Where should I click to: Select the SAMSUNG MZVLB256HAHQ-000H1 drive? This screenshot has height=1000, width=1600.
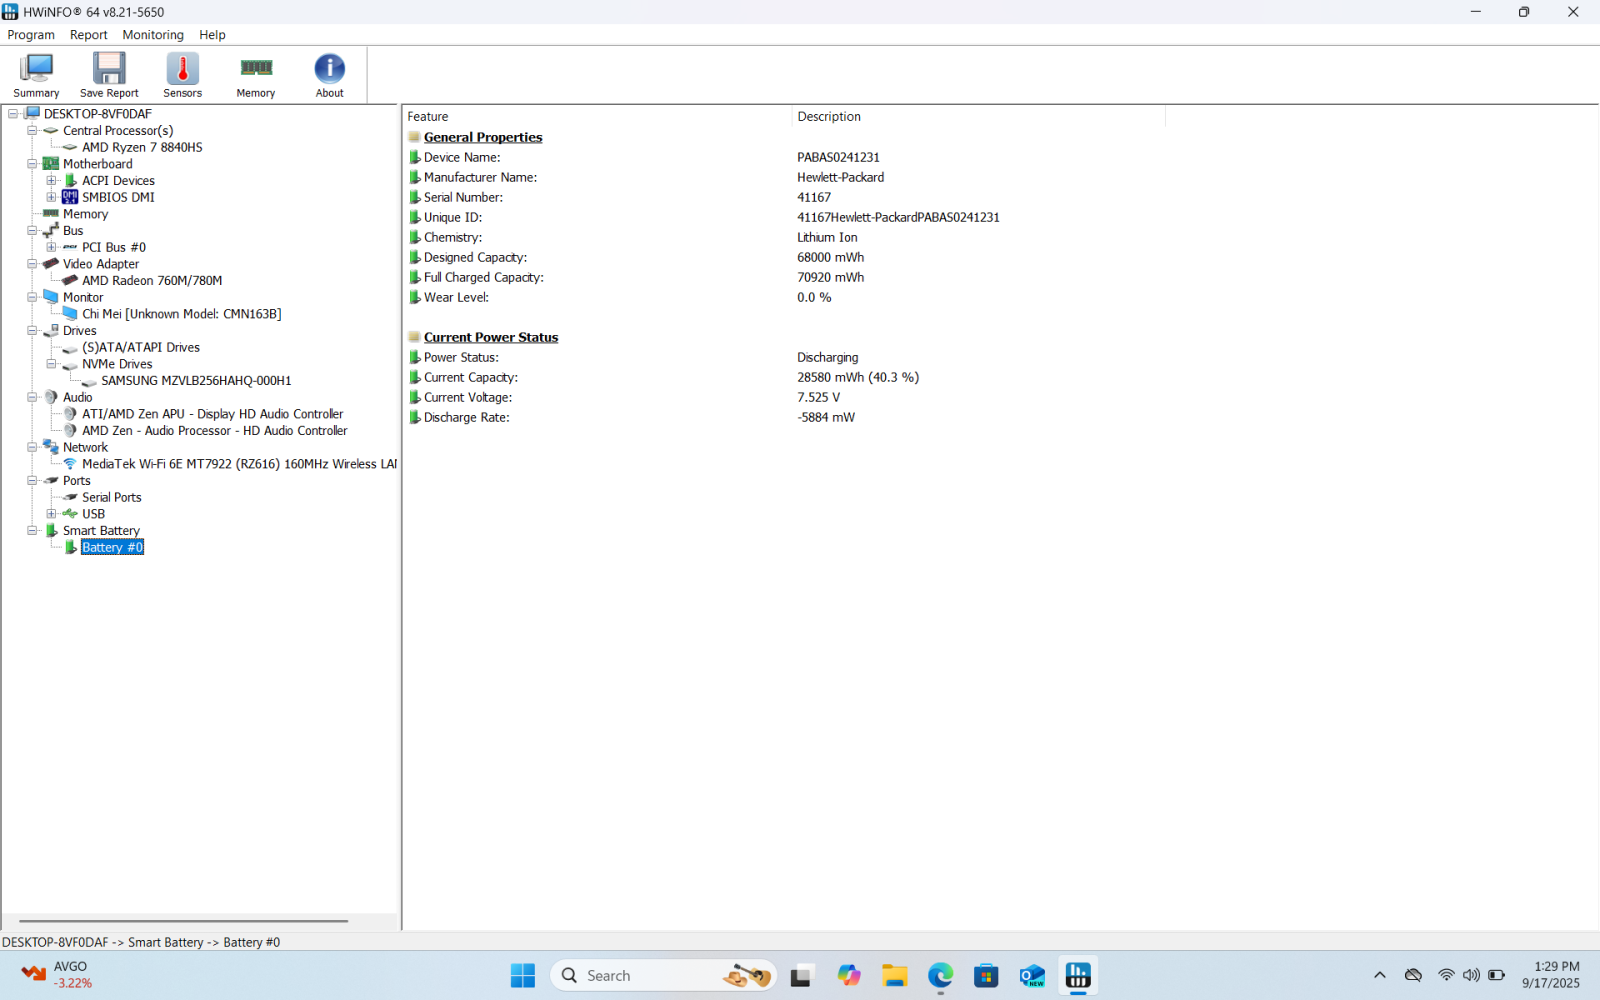click(196, 381)
